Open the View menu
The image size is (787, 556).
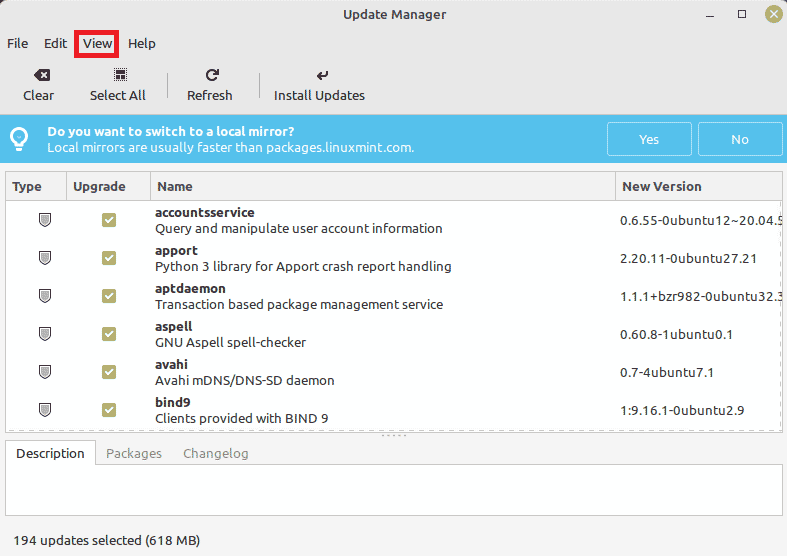97,44
